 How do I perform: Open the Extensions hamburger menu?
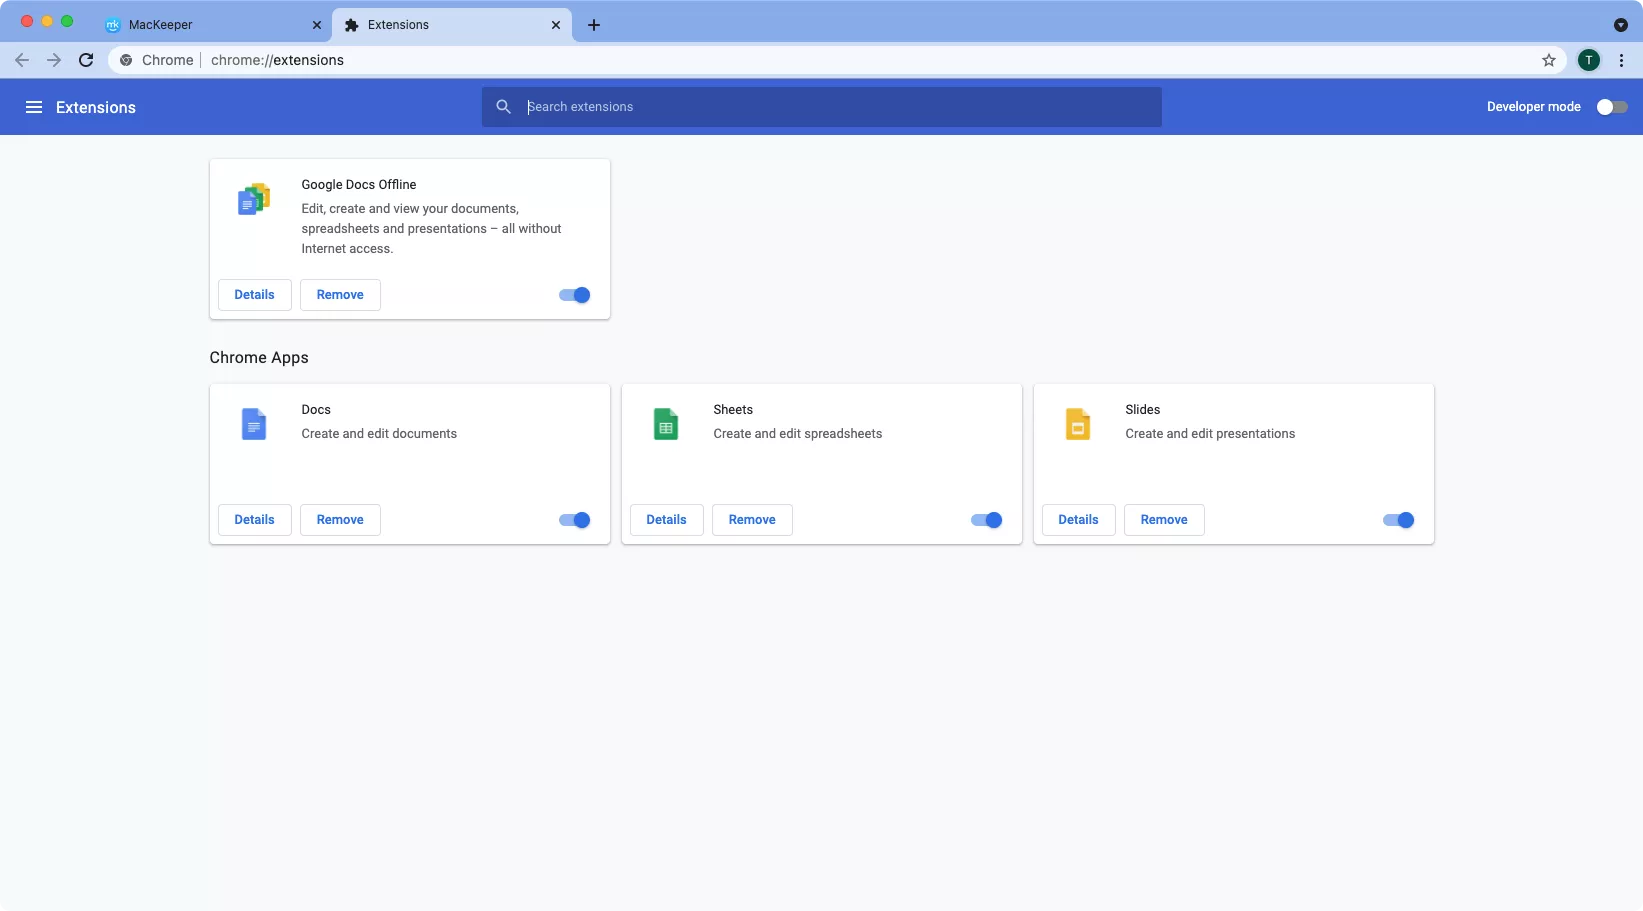(x=34, y=107)
